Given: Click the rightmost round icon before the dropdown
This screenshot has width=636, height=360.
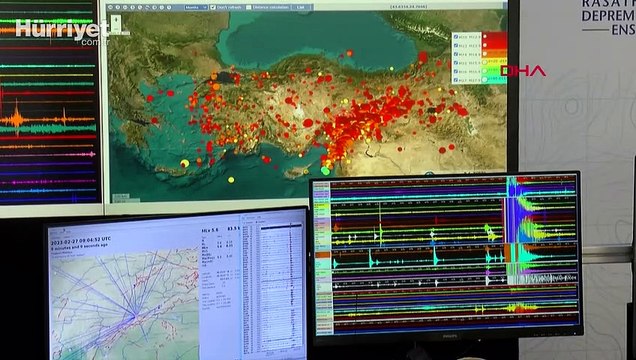Looking at the screenshot, I should coord(169,7).
